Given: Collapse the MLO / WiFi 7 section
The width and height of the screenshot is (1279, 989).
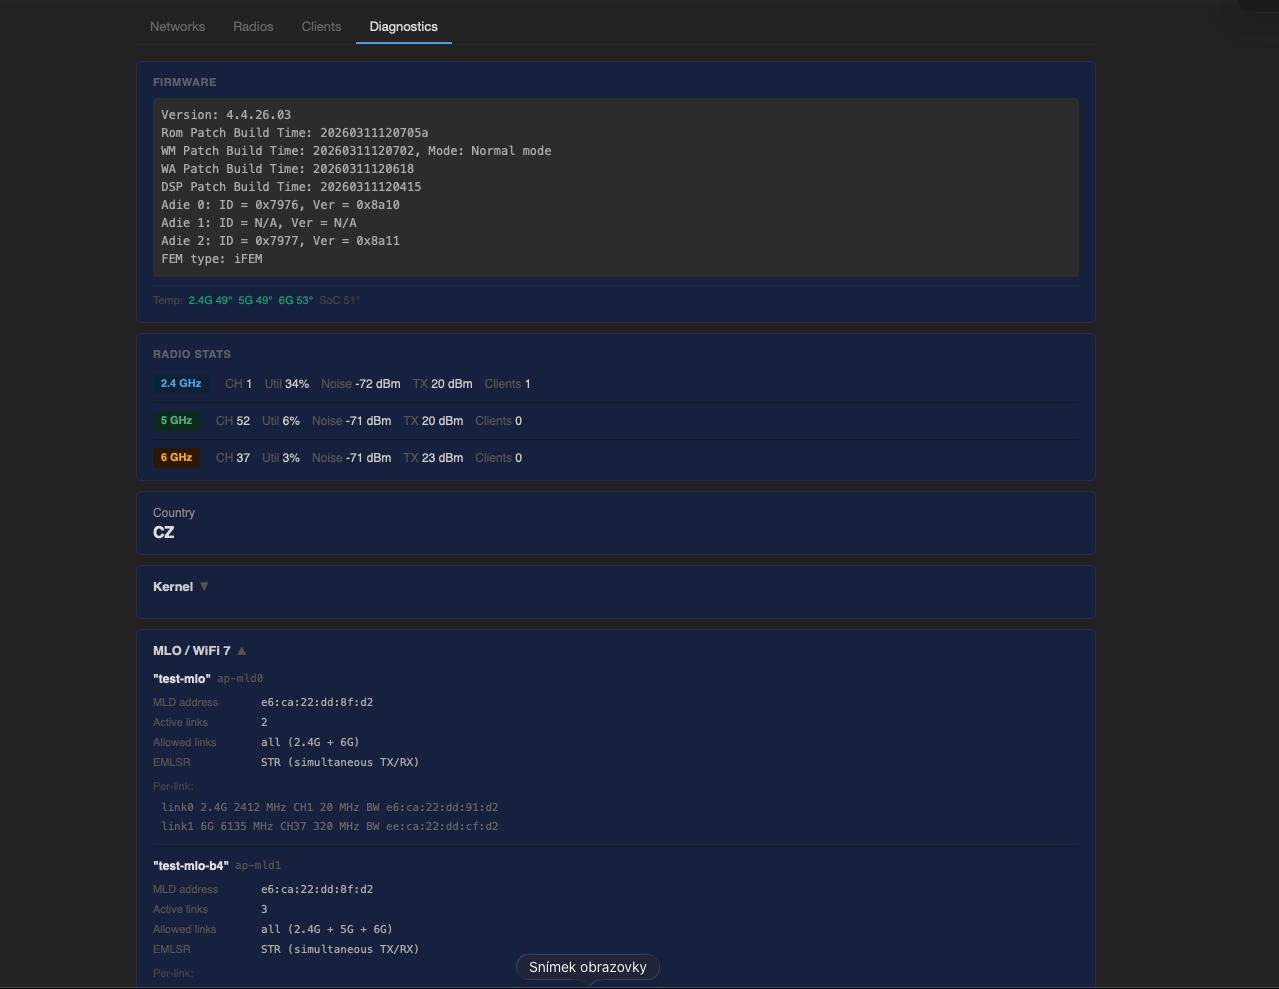Looking at the screenshot, I should pos(241,651).
